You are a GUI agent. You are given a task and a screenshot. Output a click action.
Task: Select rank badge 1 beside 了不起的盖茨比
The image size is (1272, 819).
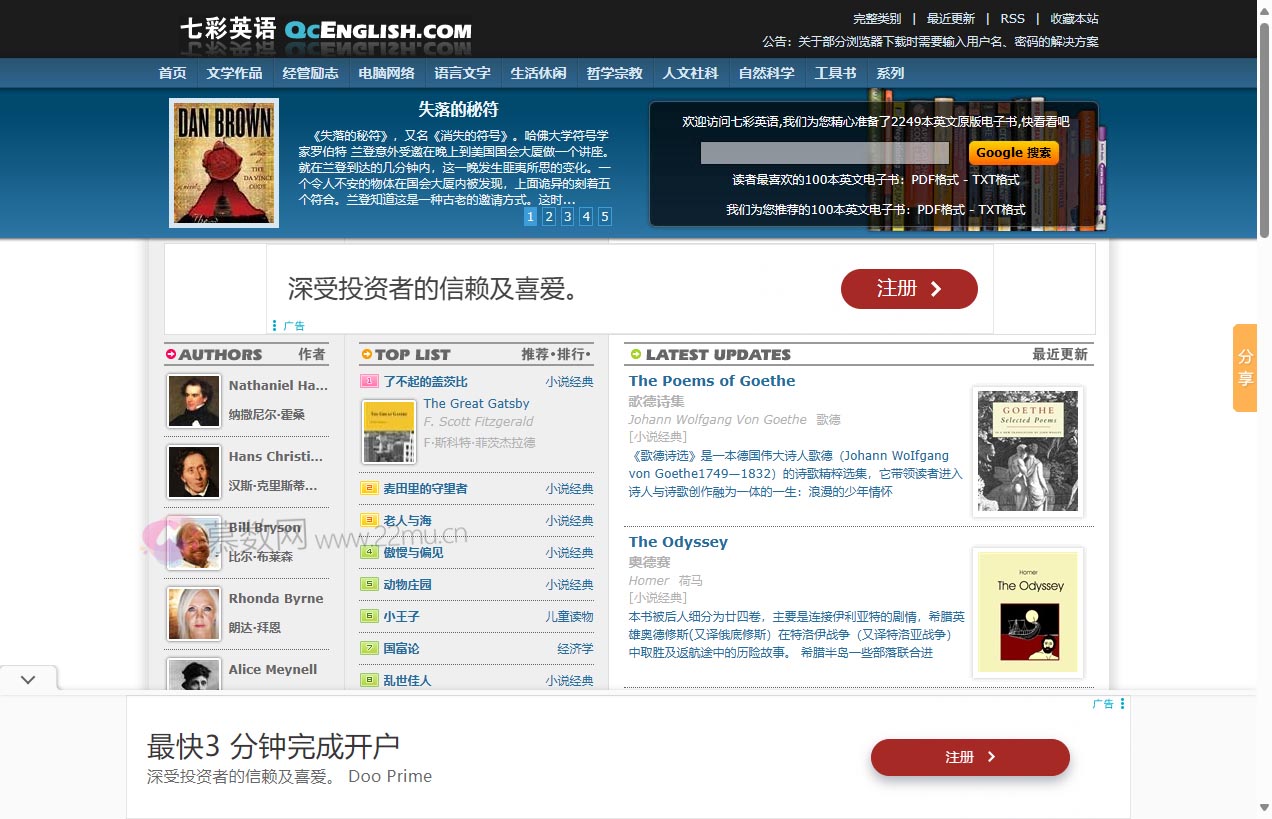click(368, 381)
